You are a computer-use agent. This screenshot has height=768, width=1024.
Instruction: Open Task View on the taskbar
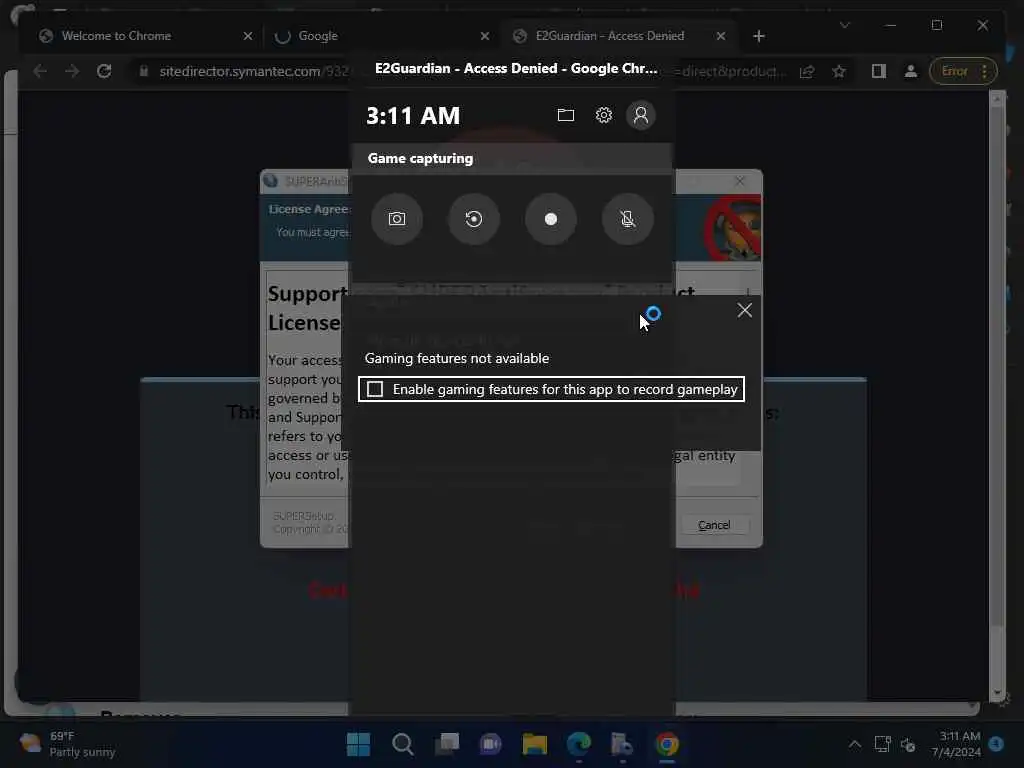pyautogui.click(x=447, y=744)
